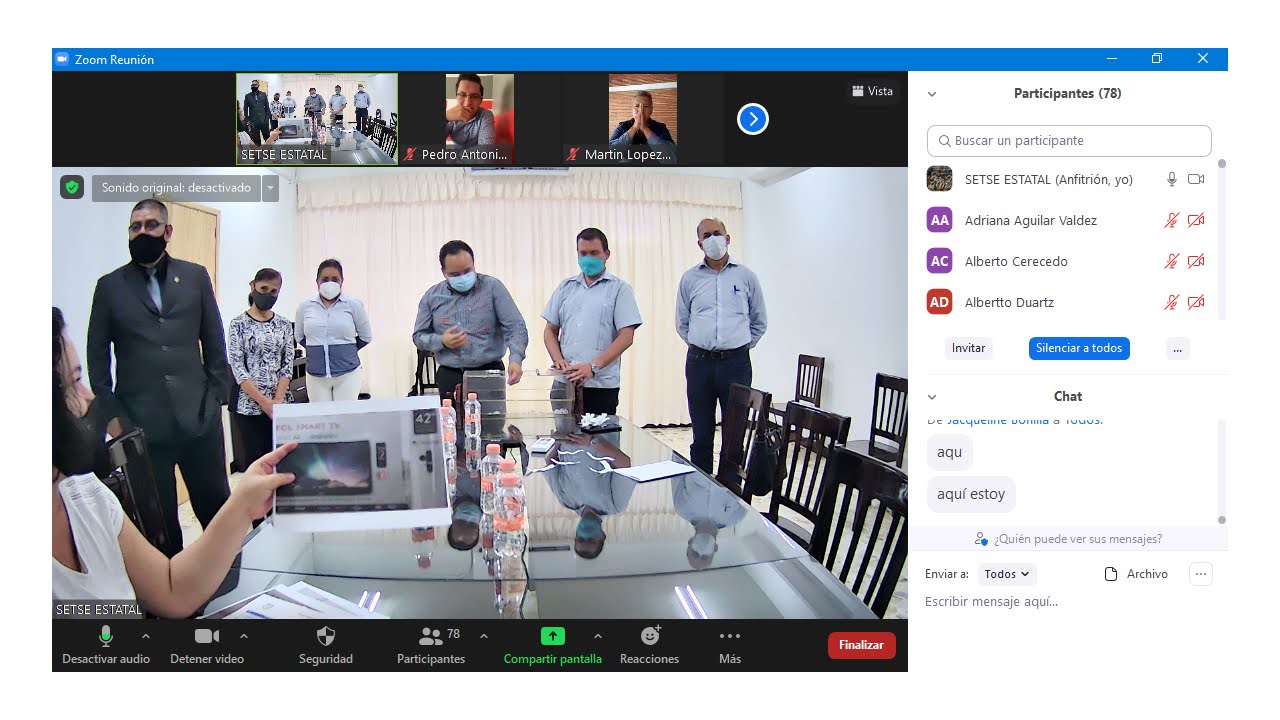
Task: Expand the caret beside Participantes in the toolbar
Action: [x=484, y=636]
